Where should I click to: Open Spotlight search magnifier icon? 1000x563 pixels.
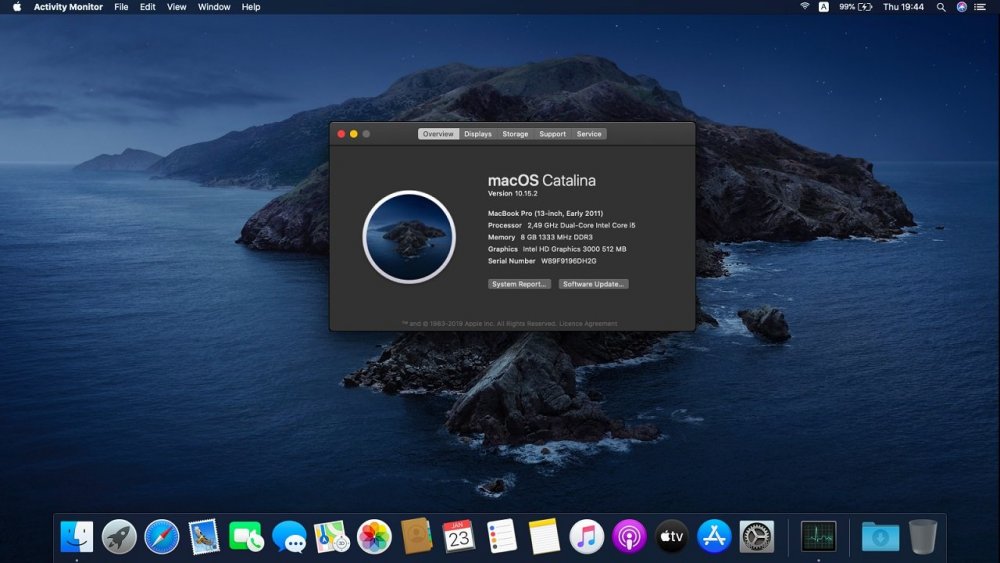941,7
